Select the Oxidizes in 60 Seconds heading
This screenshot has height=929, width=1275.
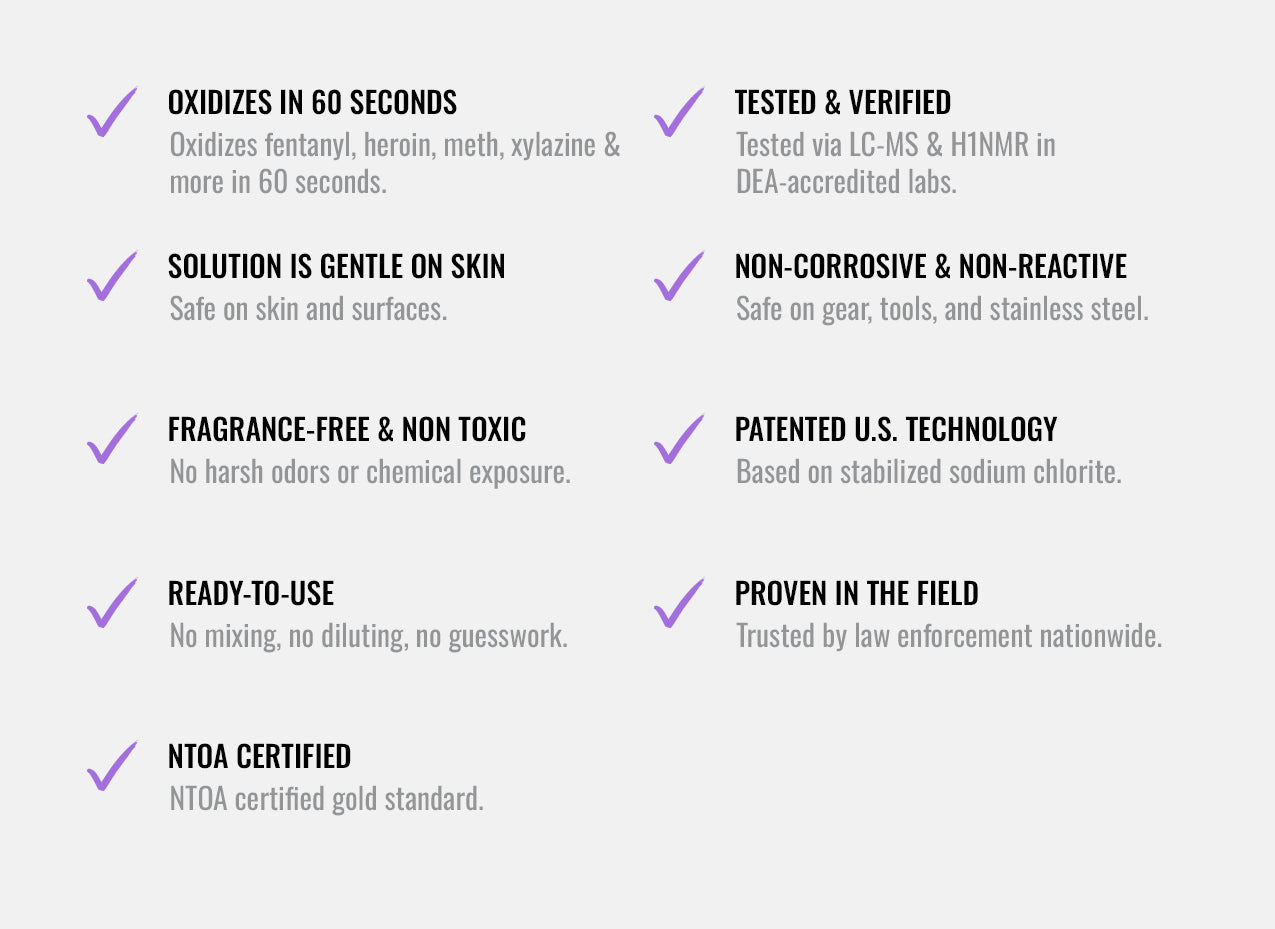[312, 102]
